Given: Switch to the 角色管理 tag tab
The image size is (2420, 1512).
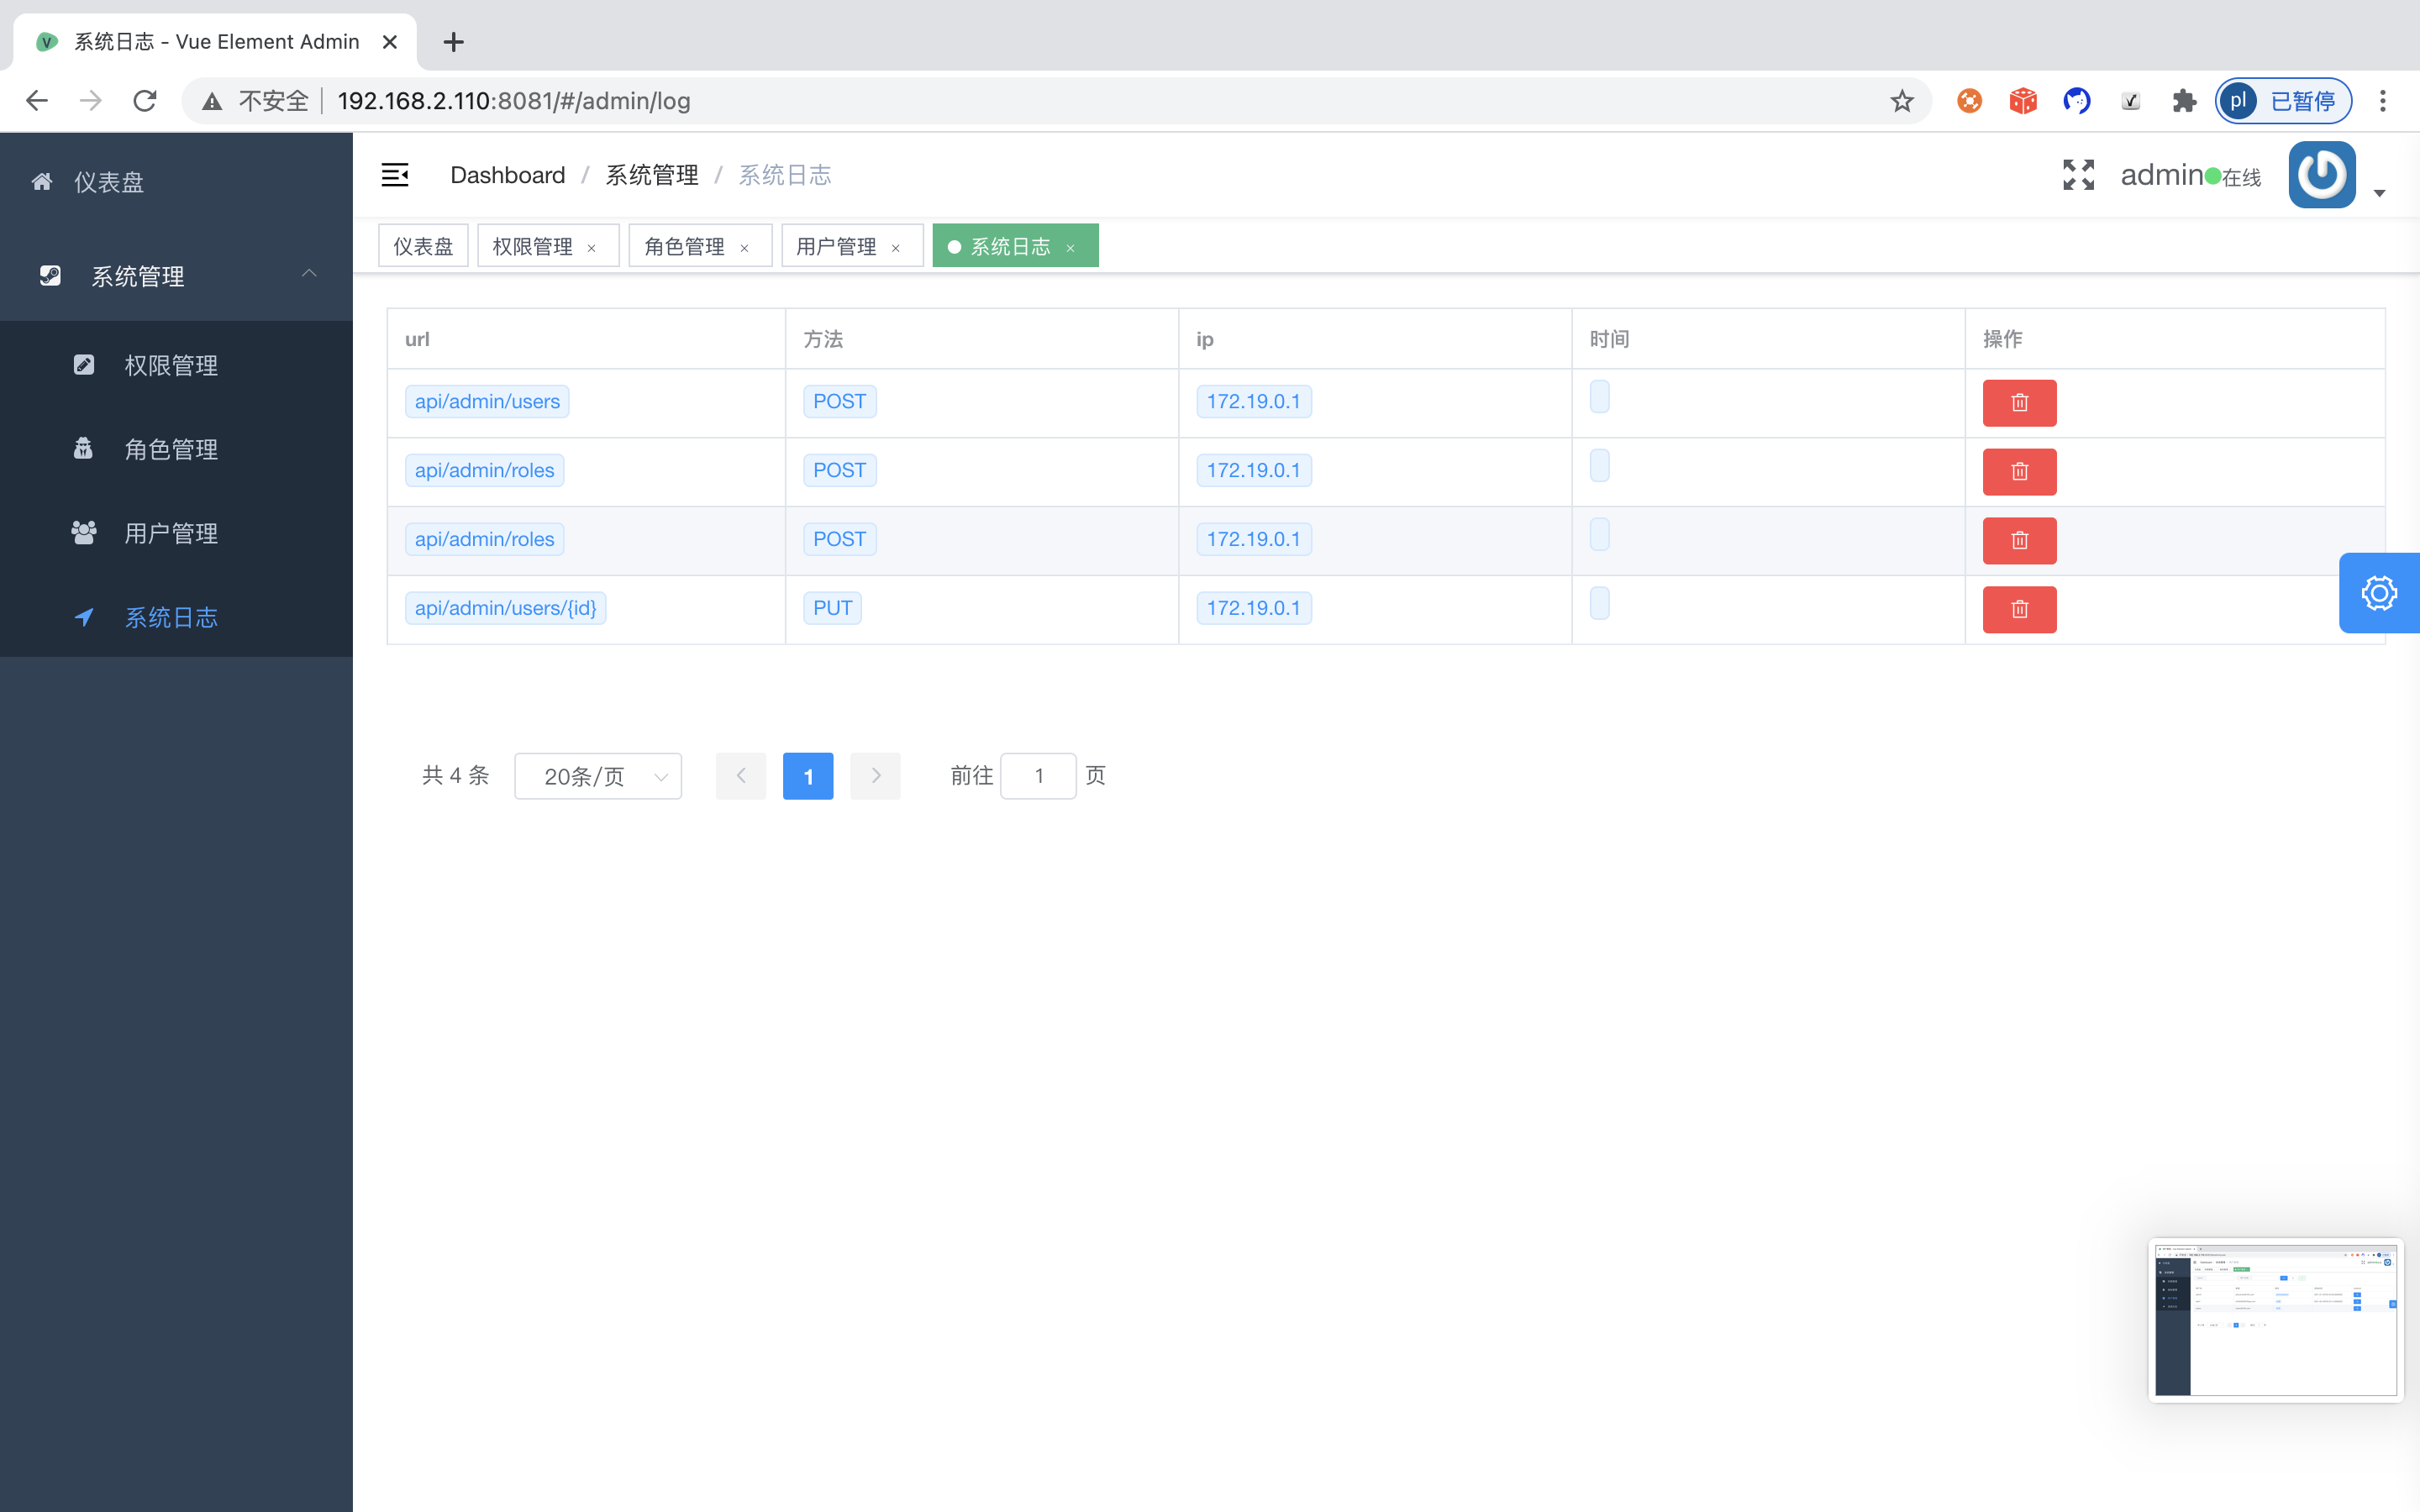Looking at the screenshot, I should (x=685, y=246).
